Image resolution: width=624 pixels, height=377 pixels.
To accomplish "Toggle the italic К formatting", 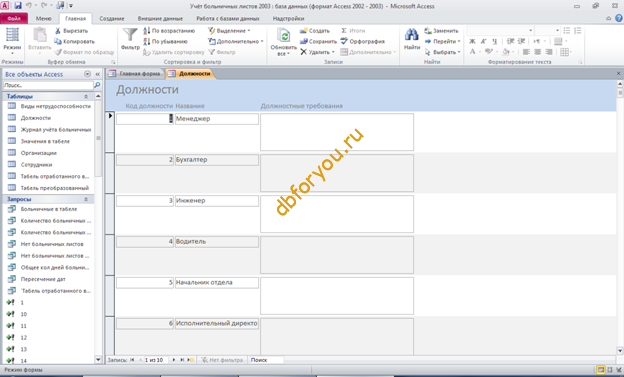I will point(483,41).
